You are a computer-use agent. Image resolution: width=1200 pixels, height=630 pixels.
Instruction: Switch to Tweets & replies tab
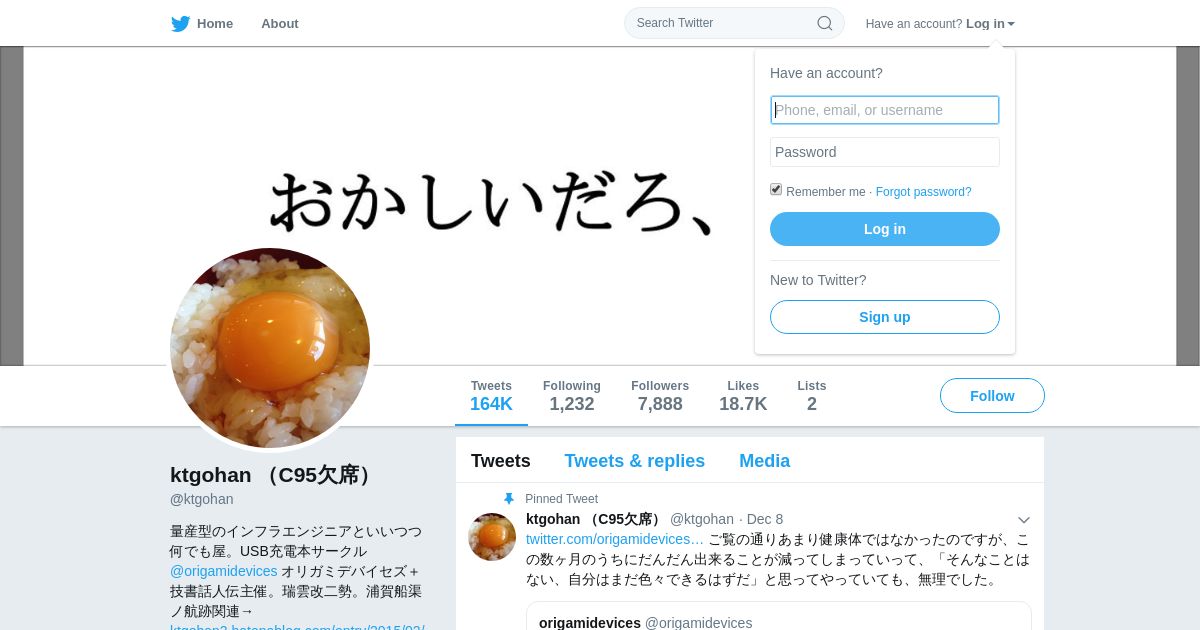[x=635, y=461]
